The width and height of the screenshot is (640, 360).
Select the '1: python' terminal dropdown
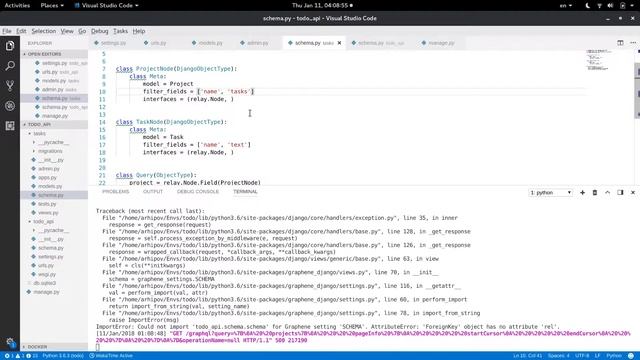pos(551,193)
